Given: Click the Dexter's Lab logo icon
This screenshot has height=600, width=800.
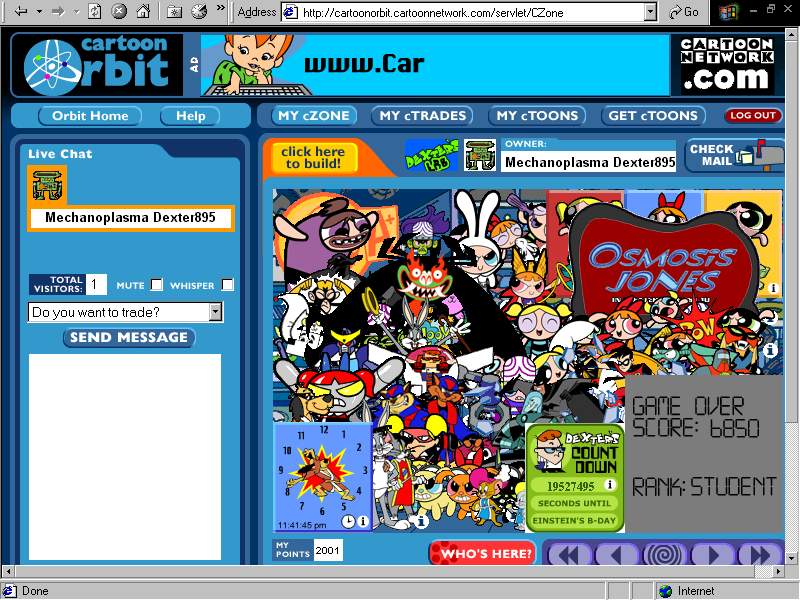Looking at the screenshot, I should click(431, 155).
